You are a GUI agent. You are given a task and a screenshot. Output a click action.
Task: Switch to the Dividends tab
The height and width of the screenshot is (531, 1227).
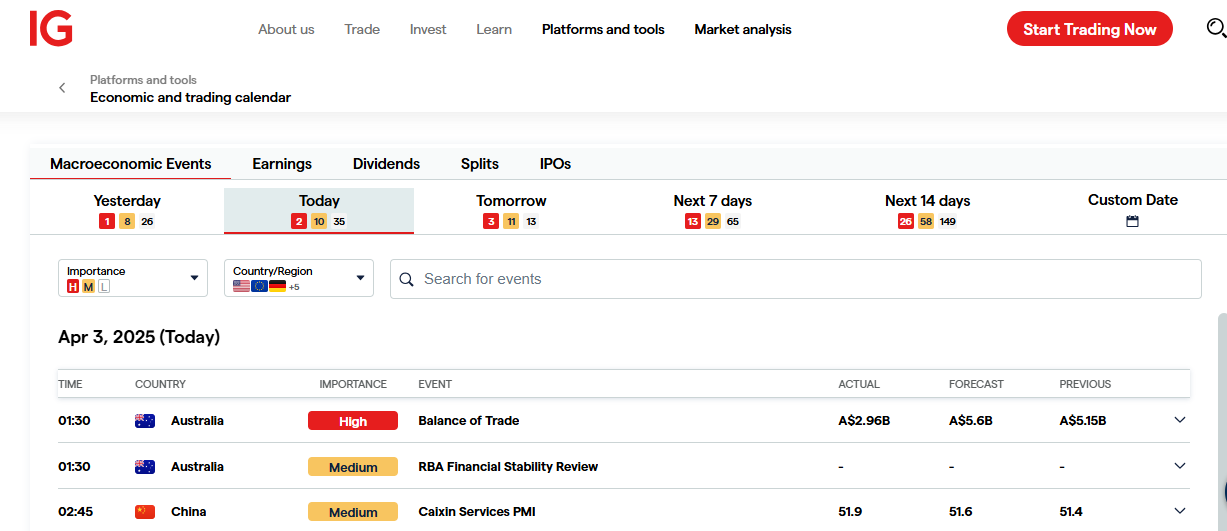click(386, 164)
